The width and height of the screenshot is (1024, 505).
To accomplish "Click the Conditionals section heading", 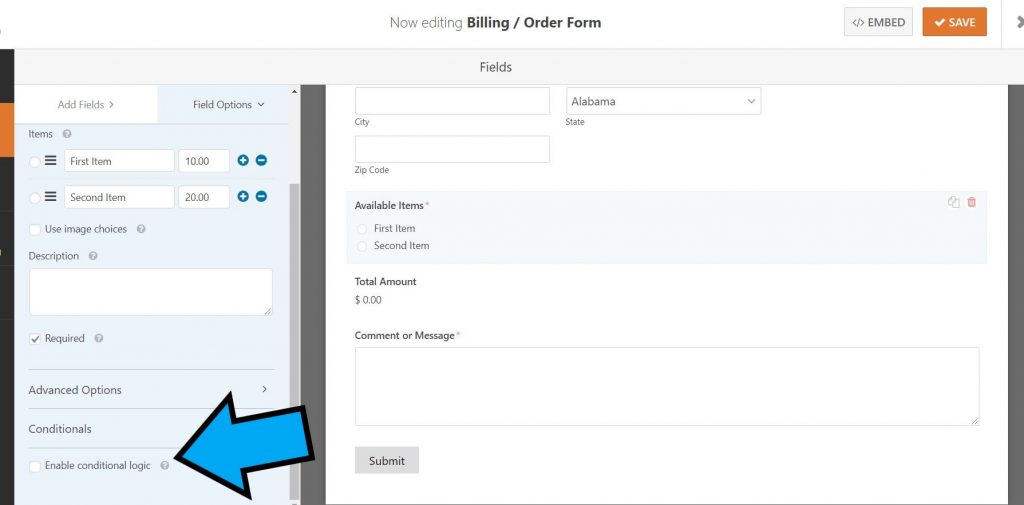I will tap(60, 429).
